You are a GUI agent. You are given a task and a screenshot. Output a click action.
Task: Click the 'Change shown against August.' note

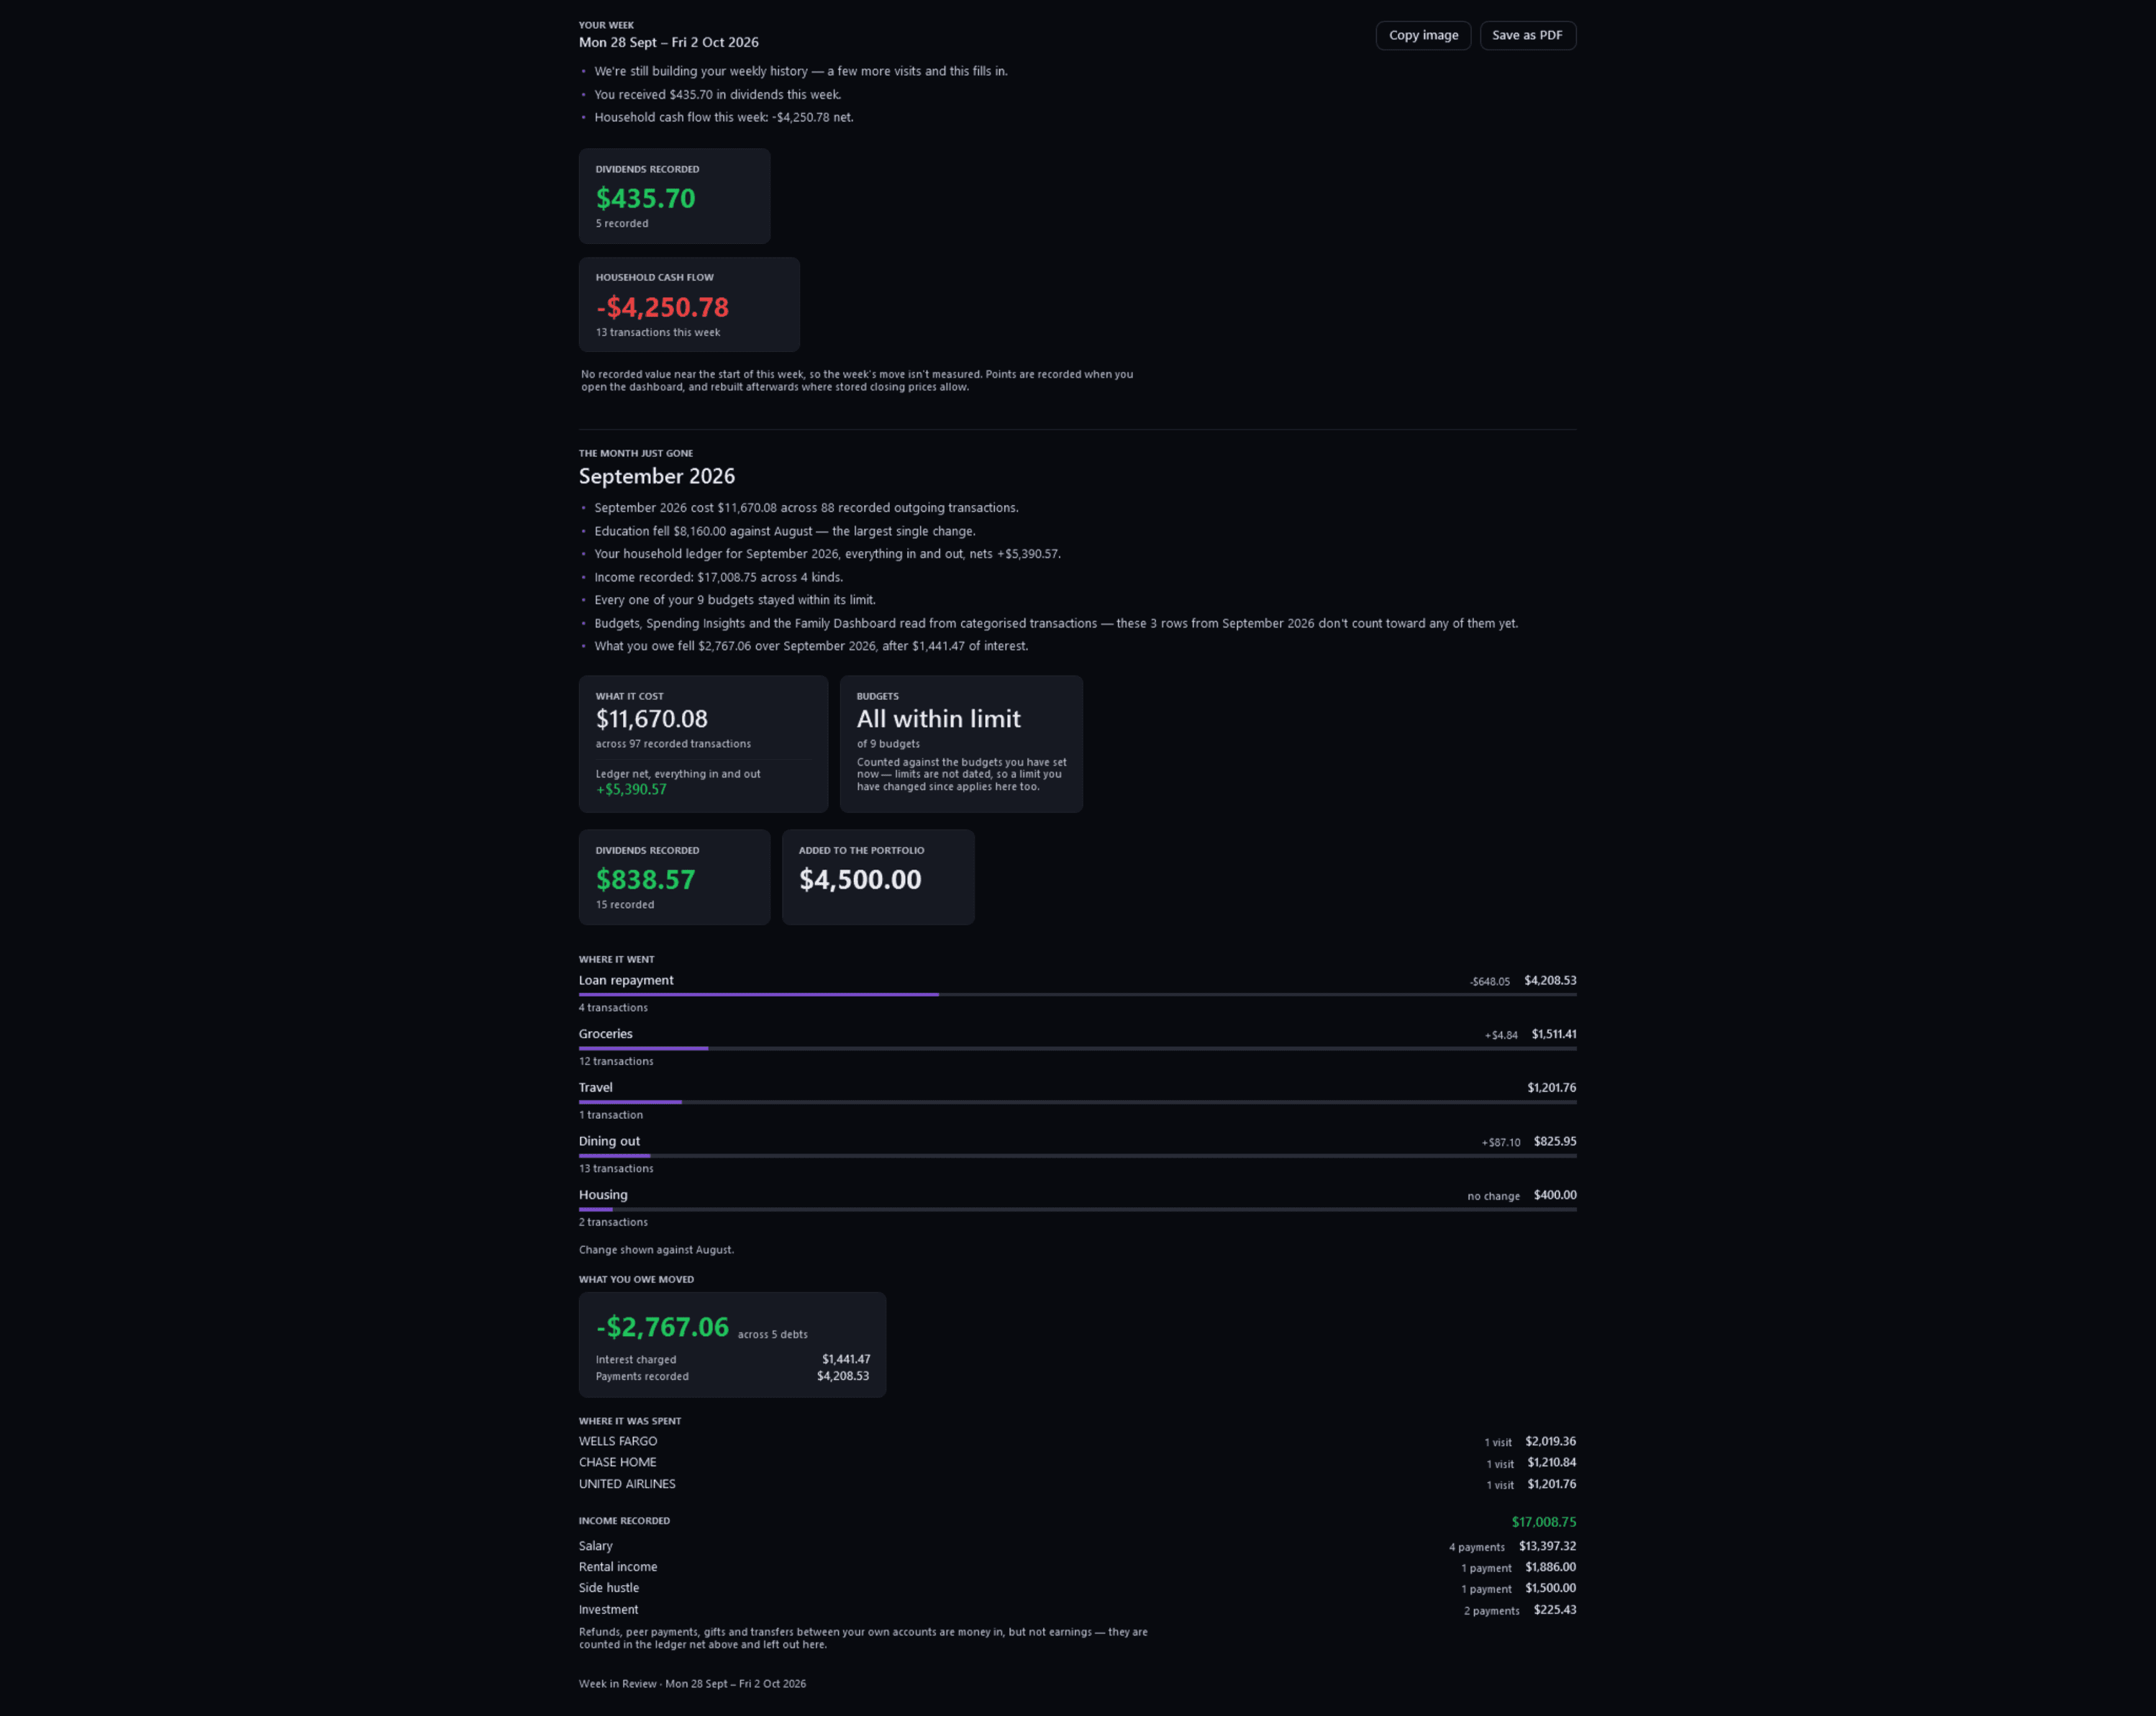point(656,1250)
